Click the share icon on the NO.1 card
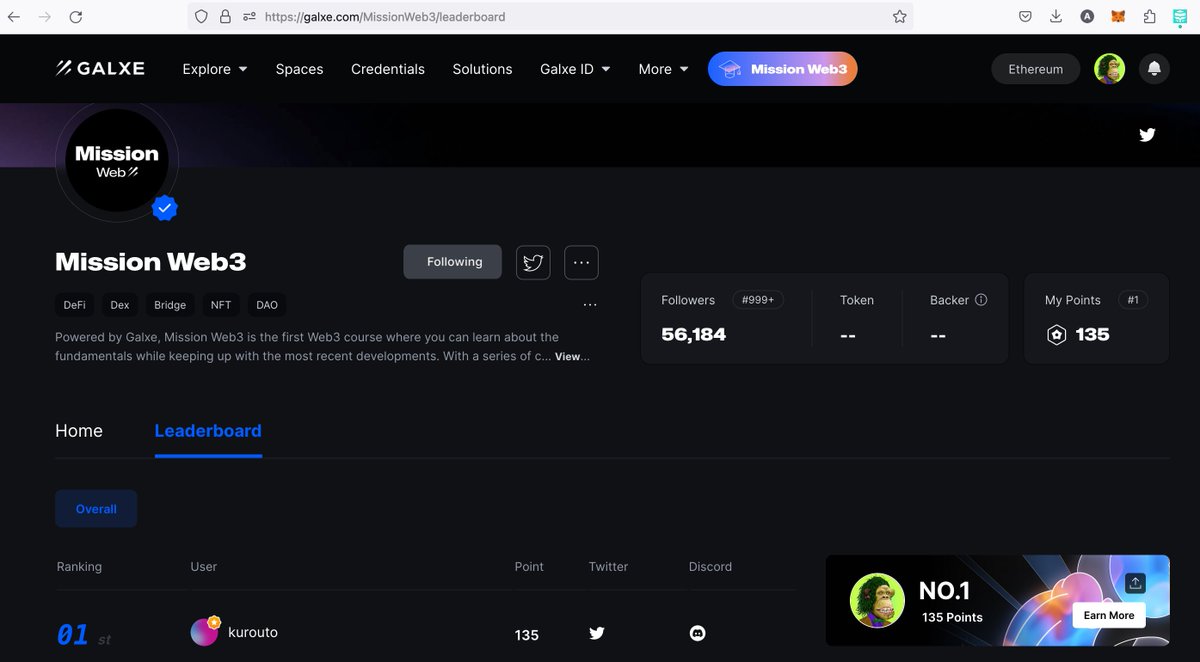This screenshot has height=662, width=1200. (x=1135, y=582)
